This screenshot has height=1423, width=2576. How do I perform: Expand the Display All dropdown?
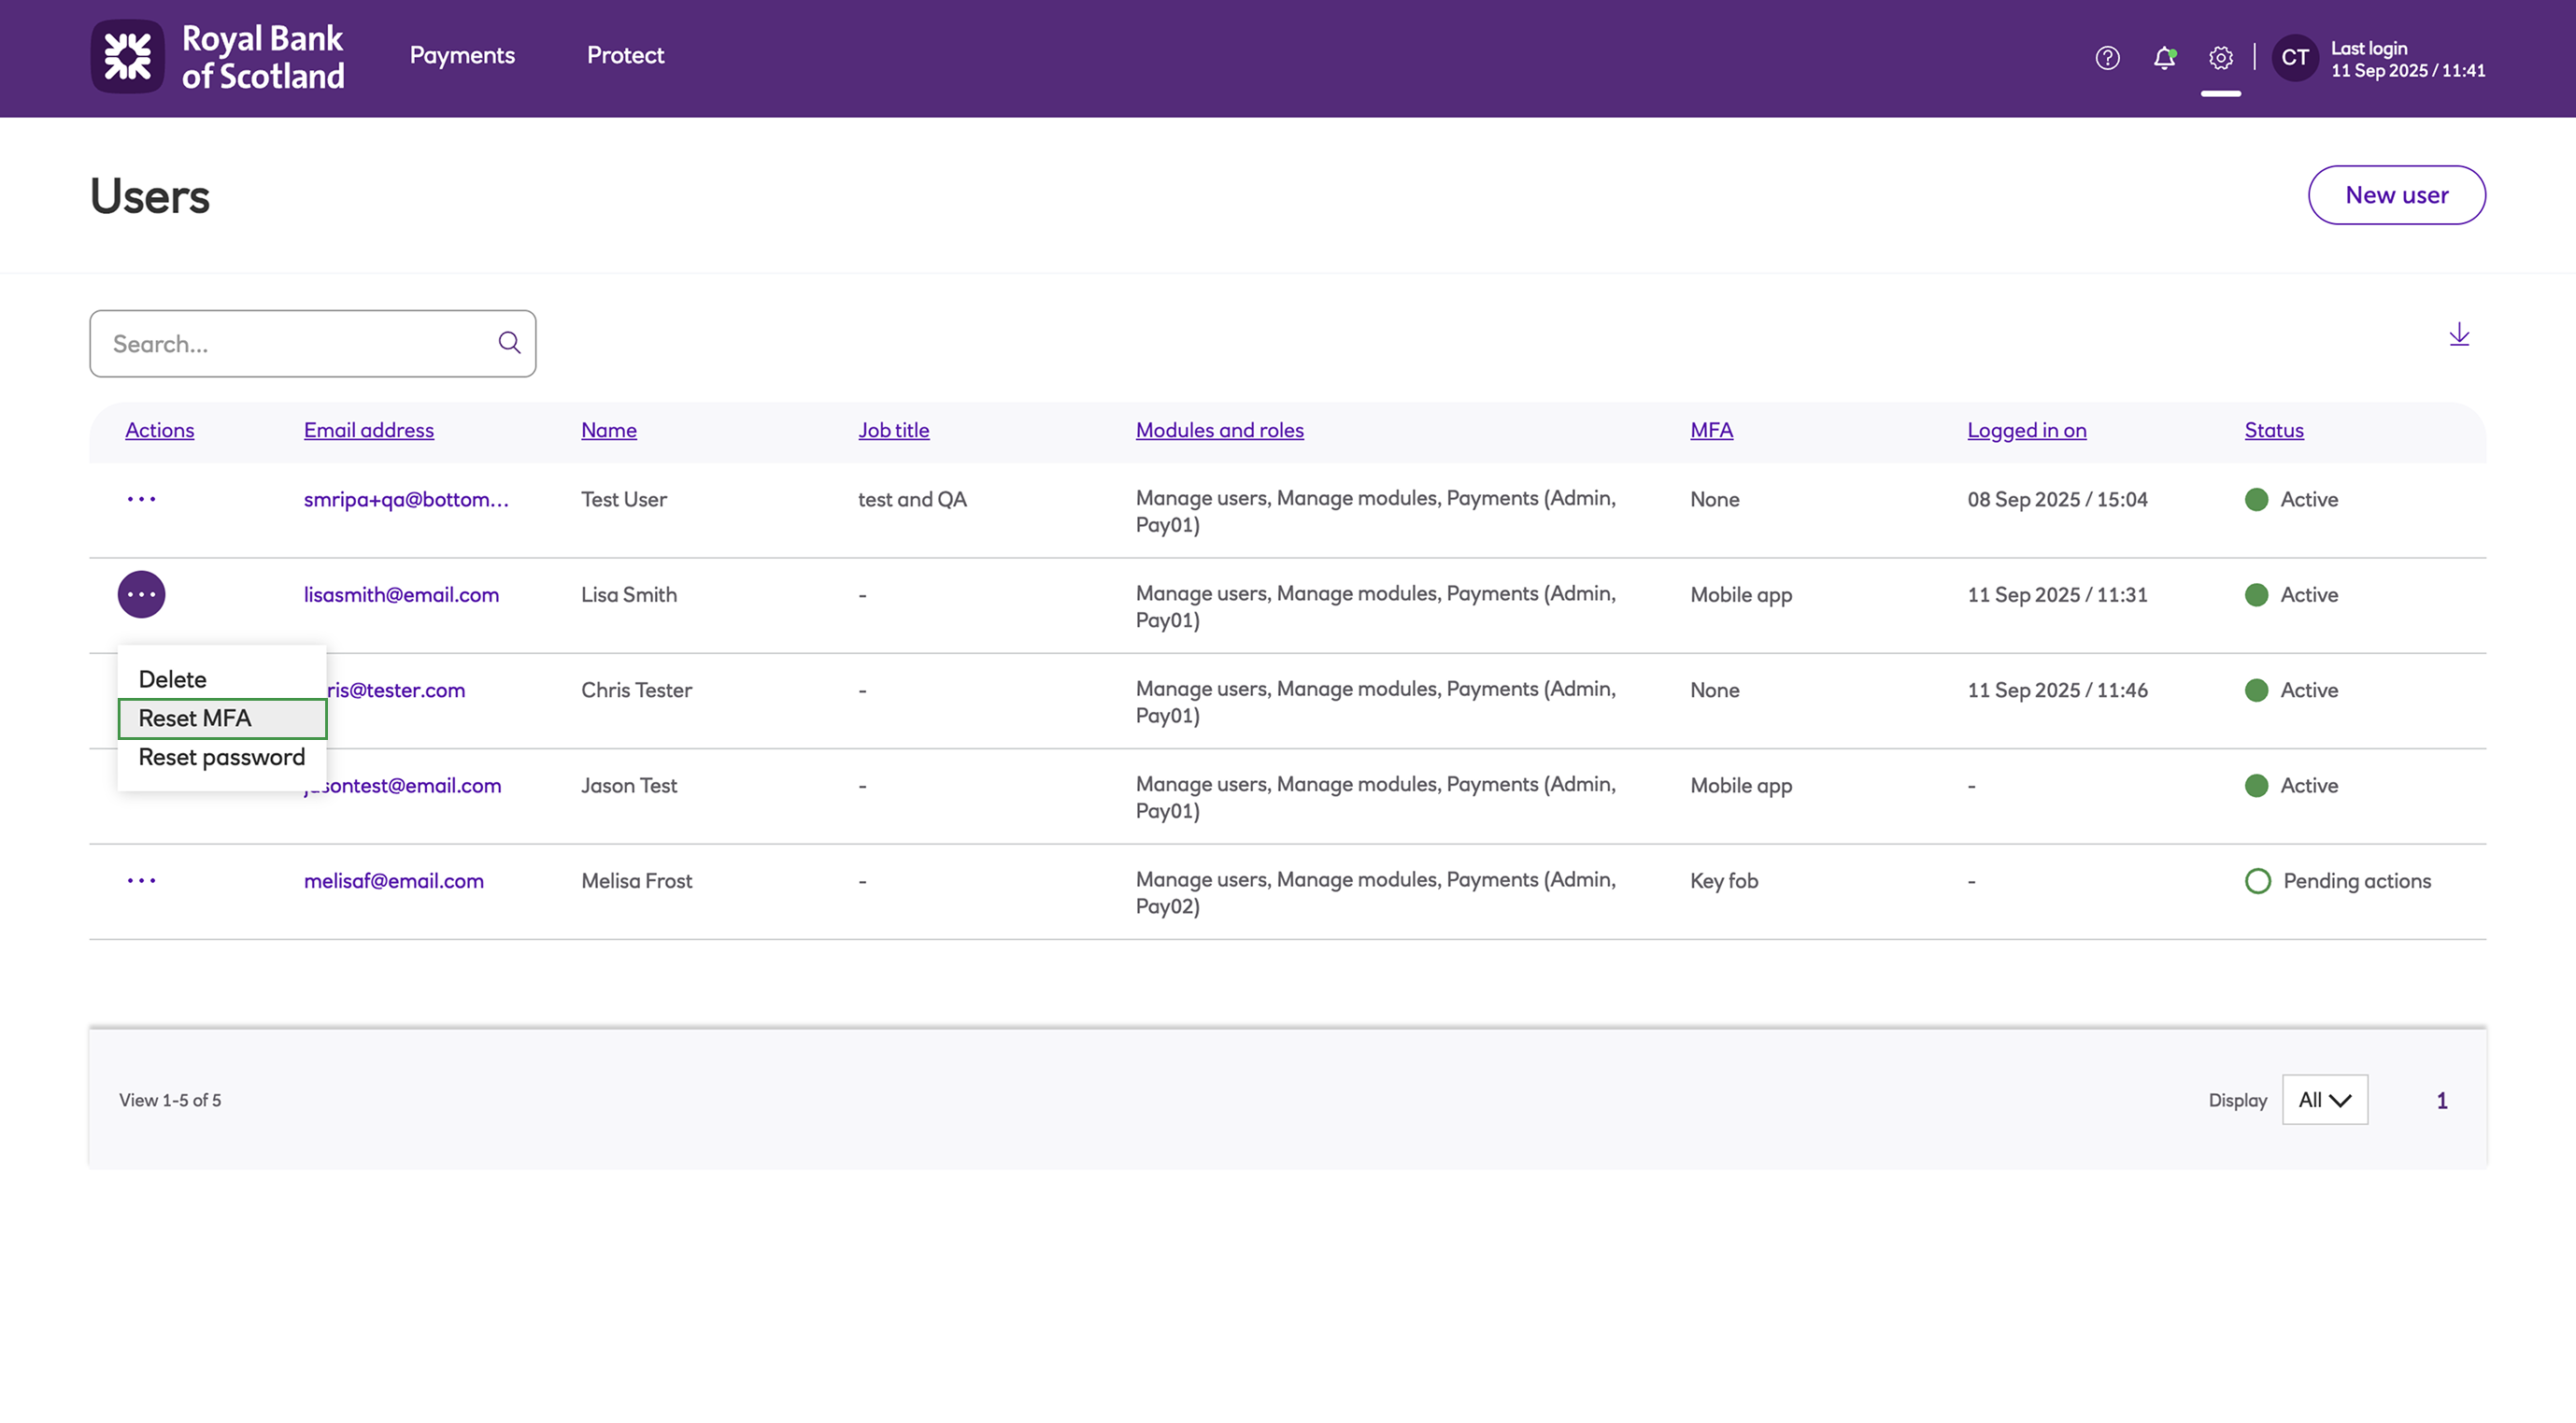[2324, 1100]
